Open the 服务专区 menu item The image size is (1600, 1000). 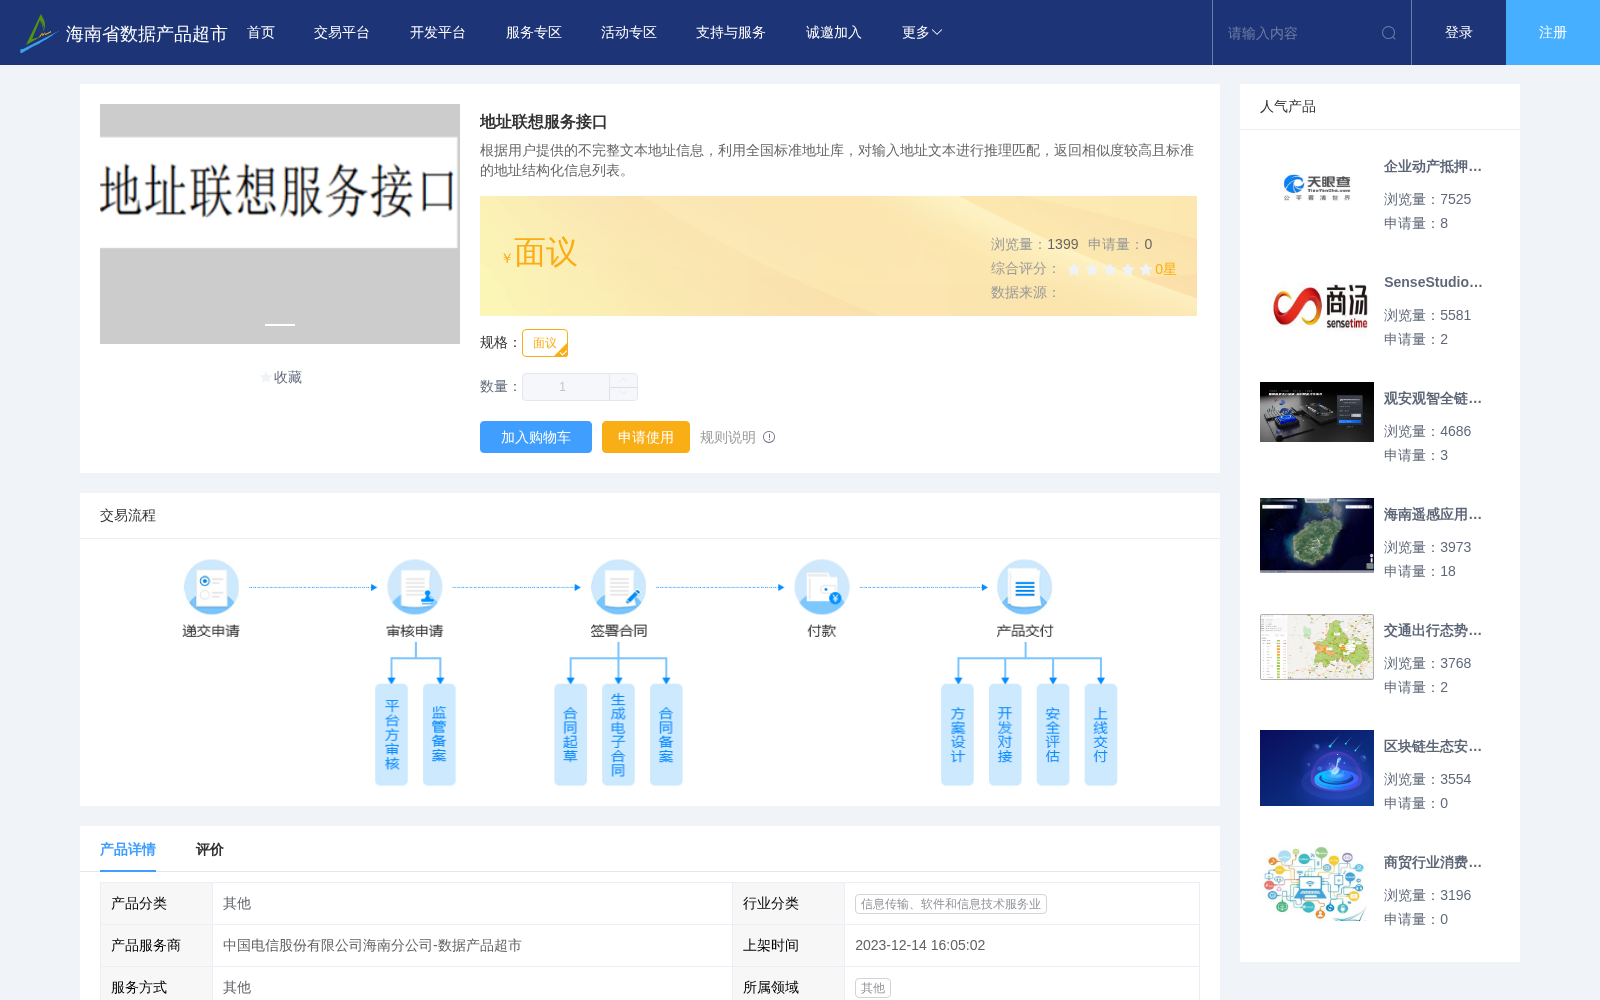click(534, 33)
